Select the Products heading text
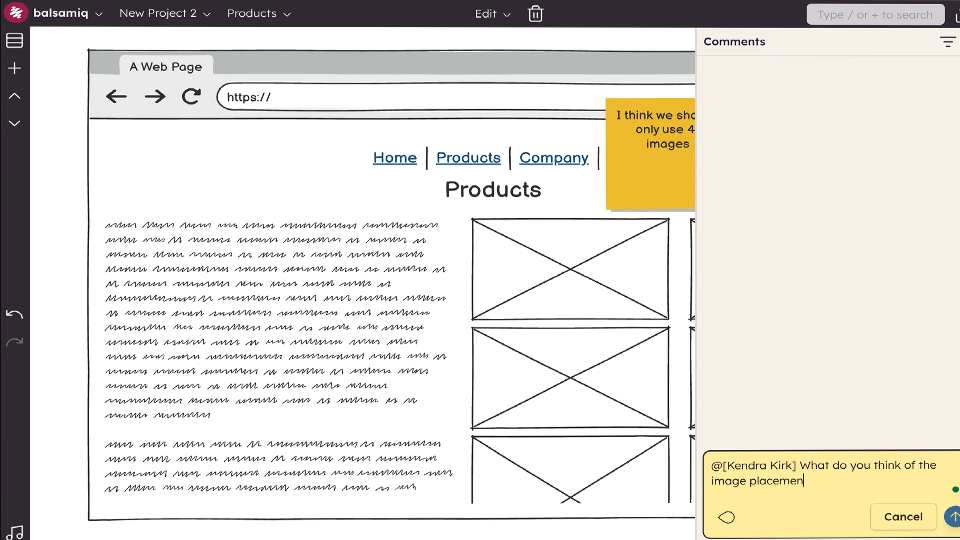 [x=493, y=189]
